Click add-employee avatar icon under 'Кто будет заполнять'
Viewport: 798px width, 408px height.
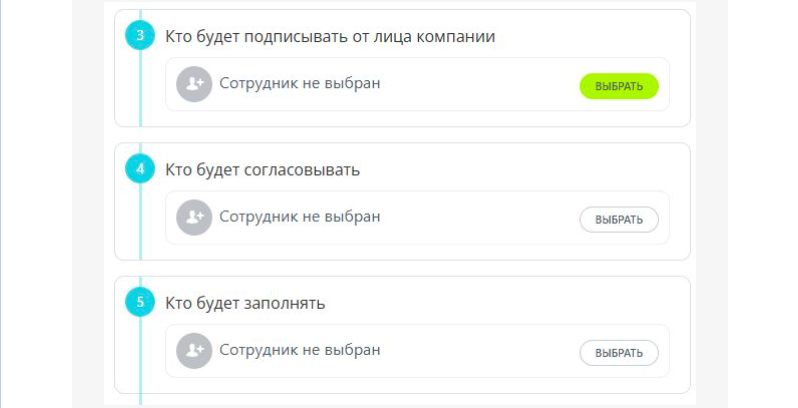(194, 351)
